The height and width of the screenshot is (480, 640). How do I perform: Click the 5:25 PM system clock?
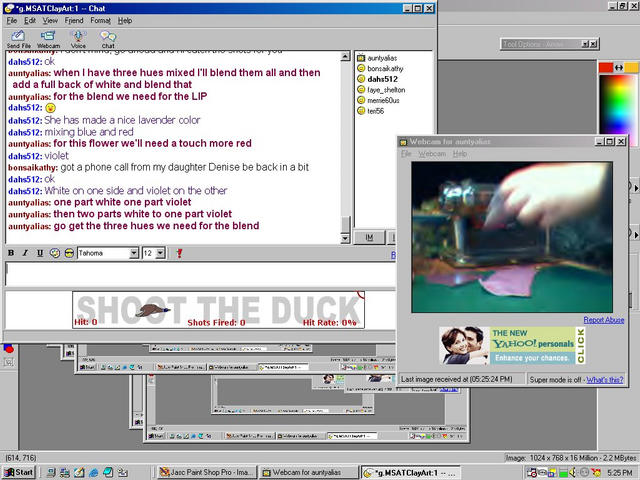click(620, 473)
